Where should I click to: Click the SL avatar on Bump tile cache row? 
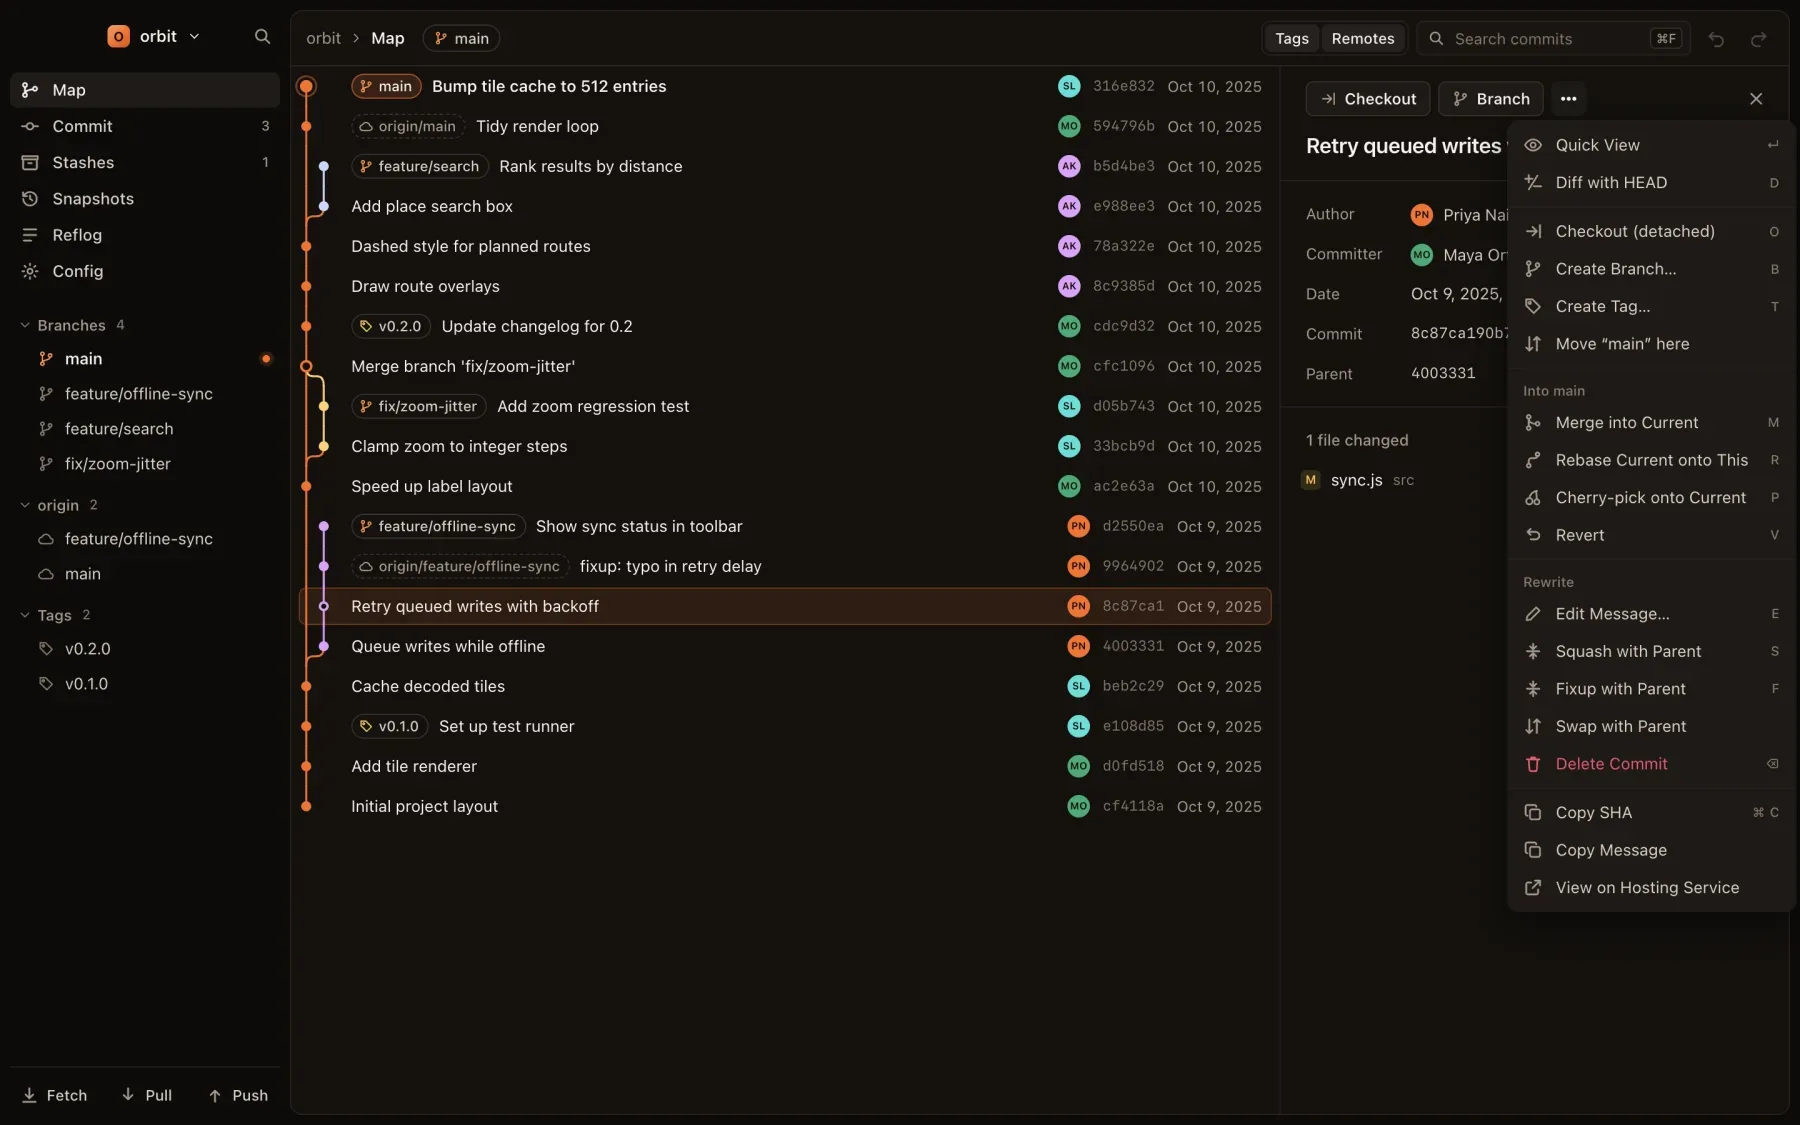tap(1069, 86)
